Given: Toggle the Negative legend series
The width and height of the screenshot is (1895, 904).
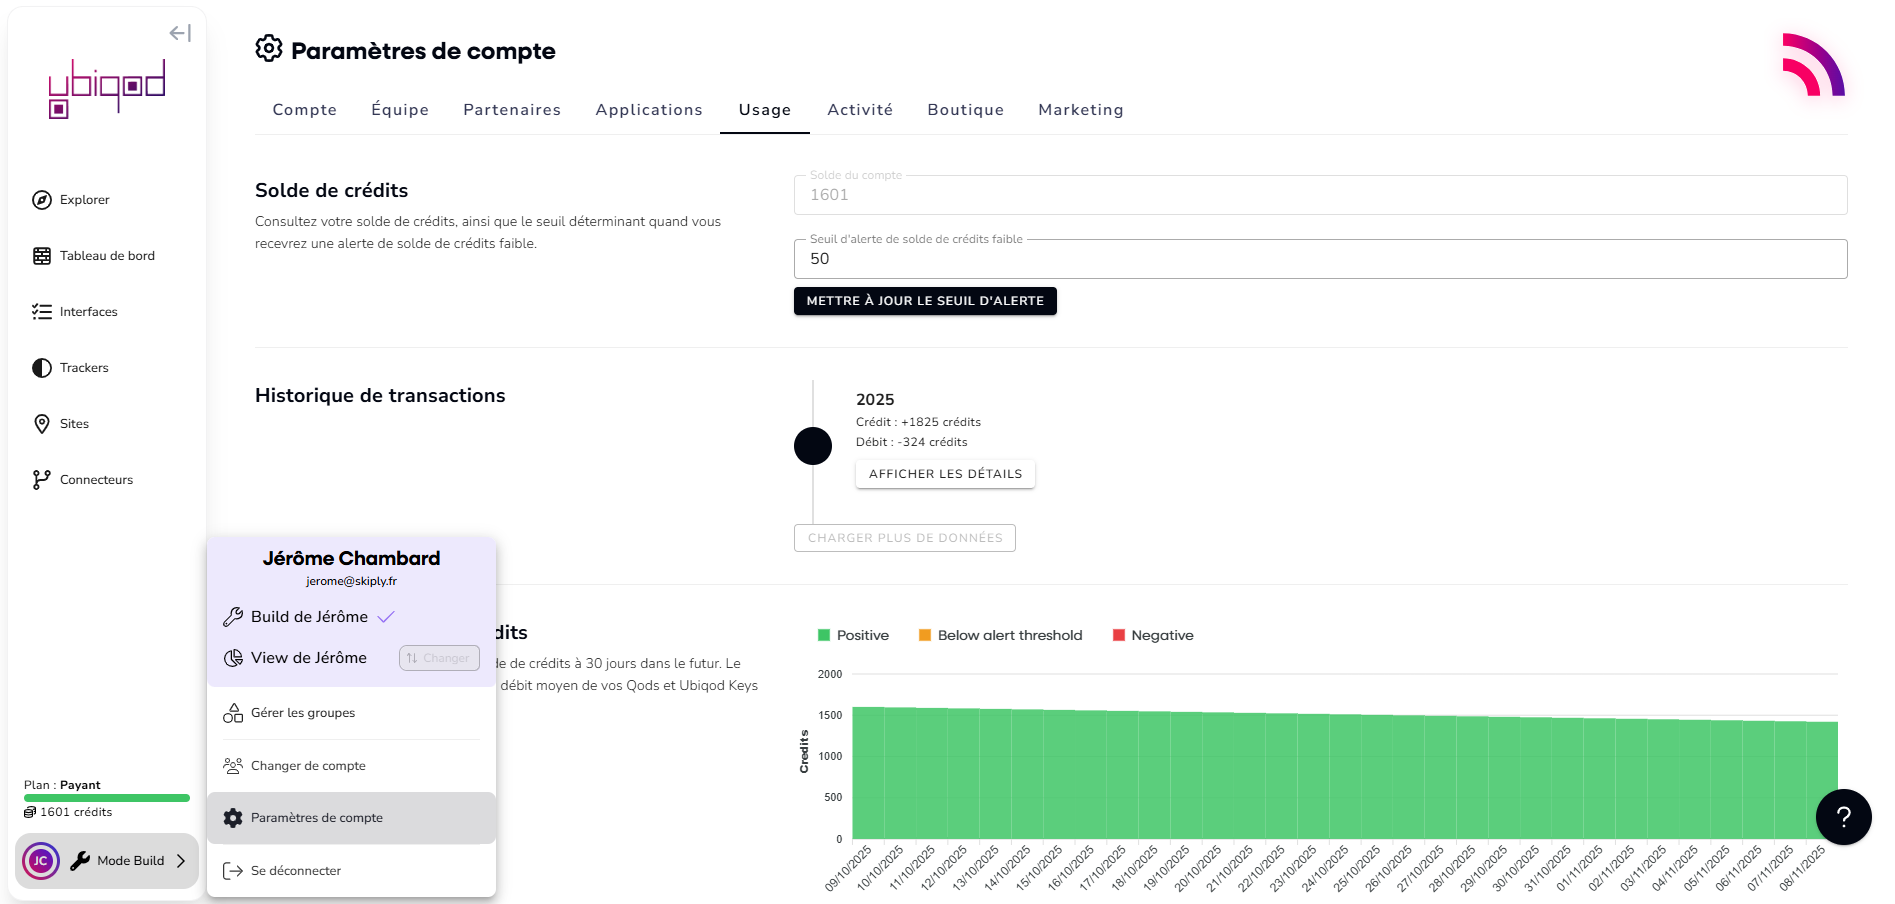Looking at the screenshot, I should (1153, 636).
